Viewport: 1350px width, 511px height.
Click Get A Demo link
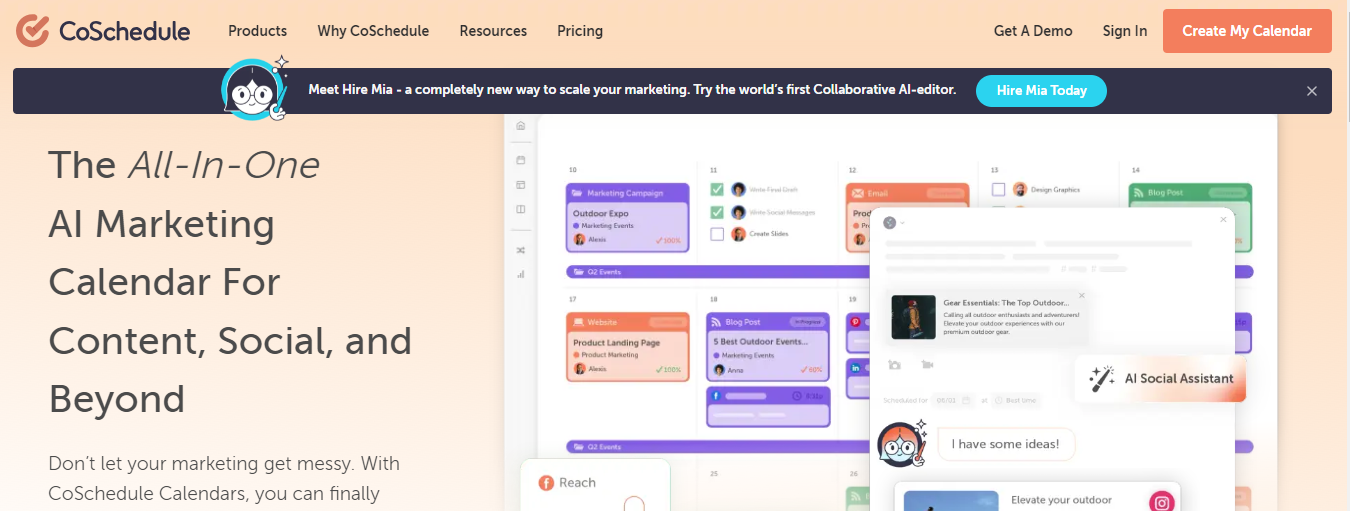(x=1033, y=31)
